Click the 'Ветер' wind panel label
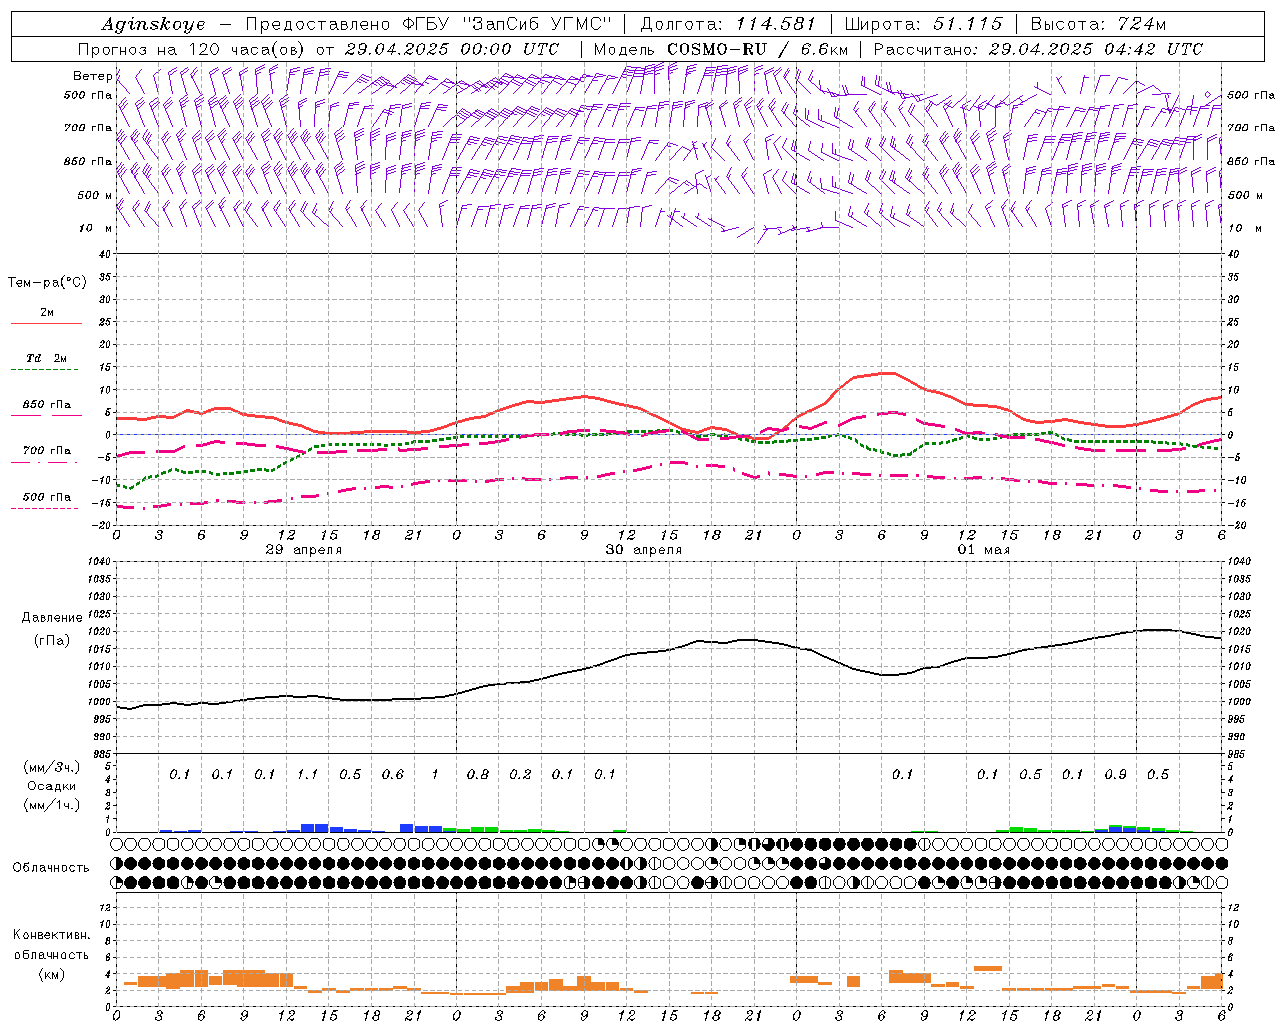 click(x=92, y=76)
